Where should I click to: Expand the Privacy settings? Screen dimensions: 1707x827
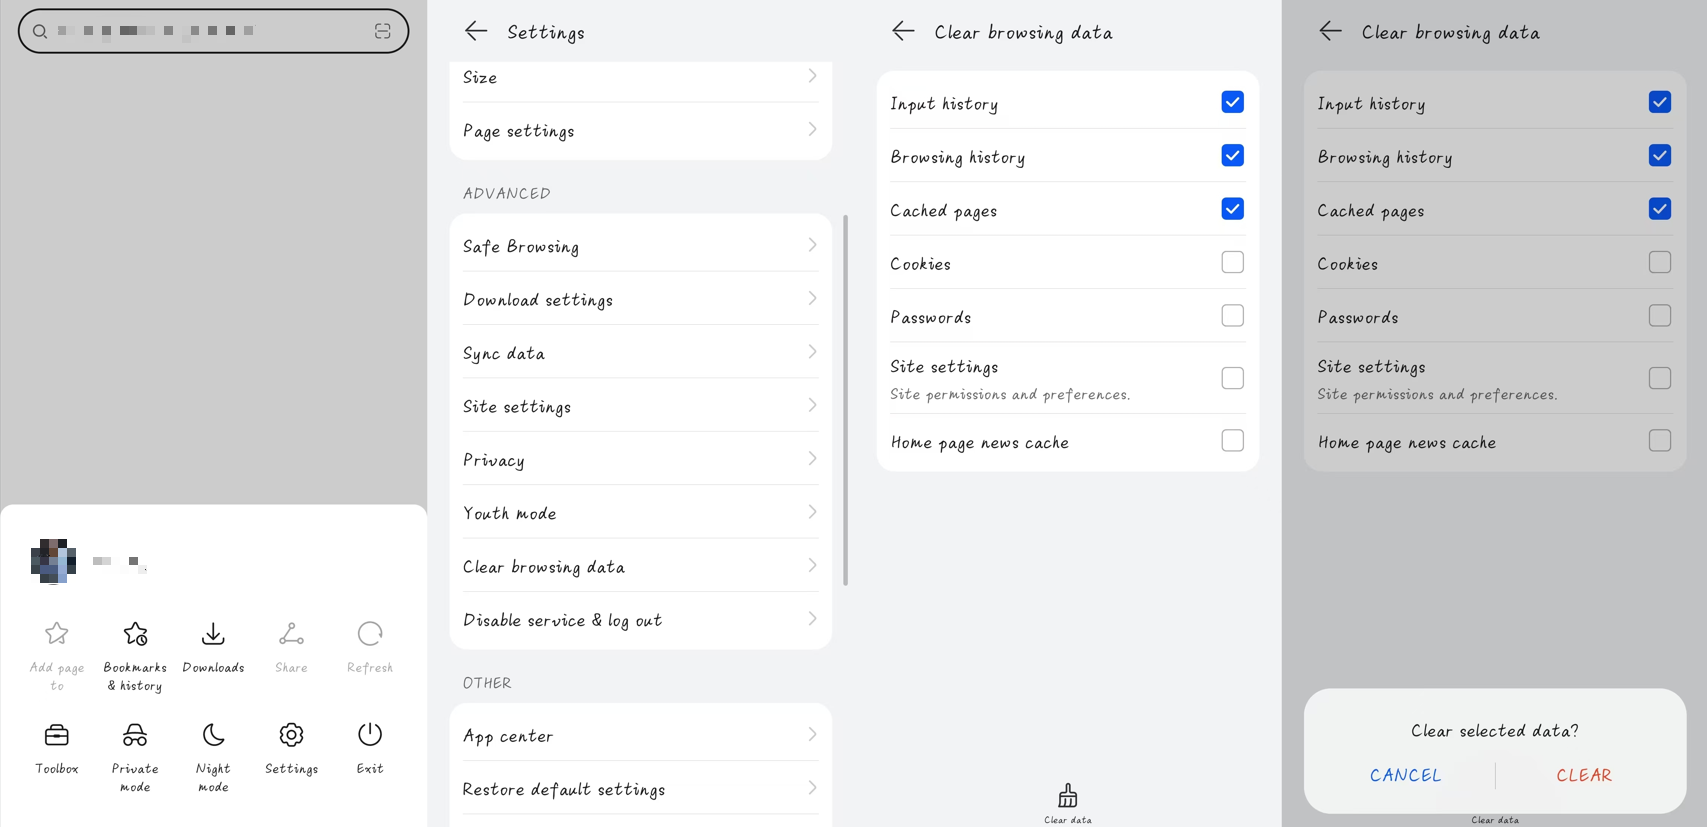[x=640, y=459]
